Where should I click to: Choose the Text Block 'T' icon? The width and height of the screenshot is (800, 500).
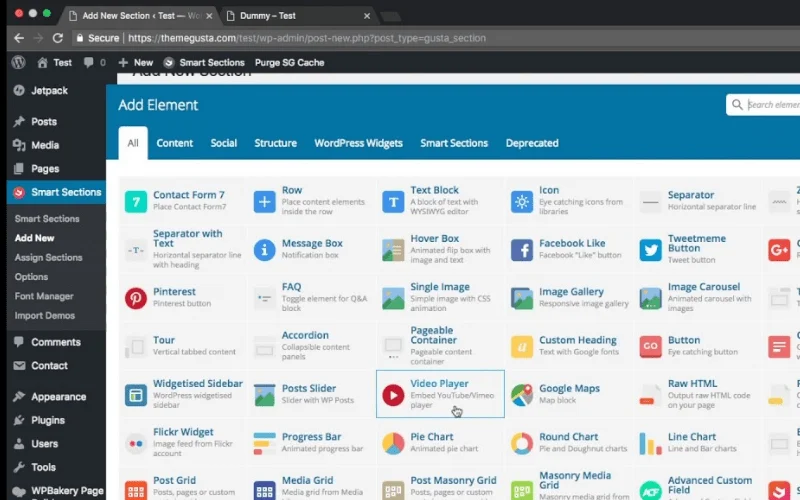tap(393, 202)
